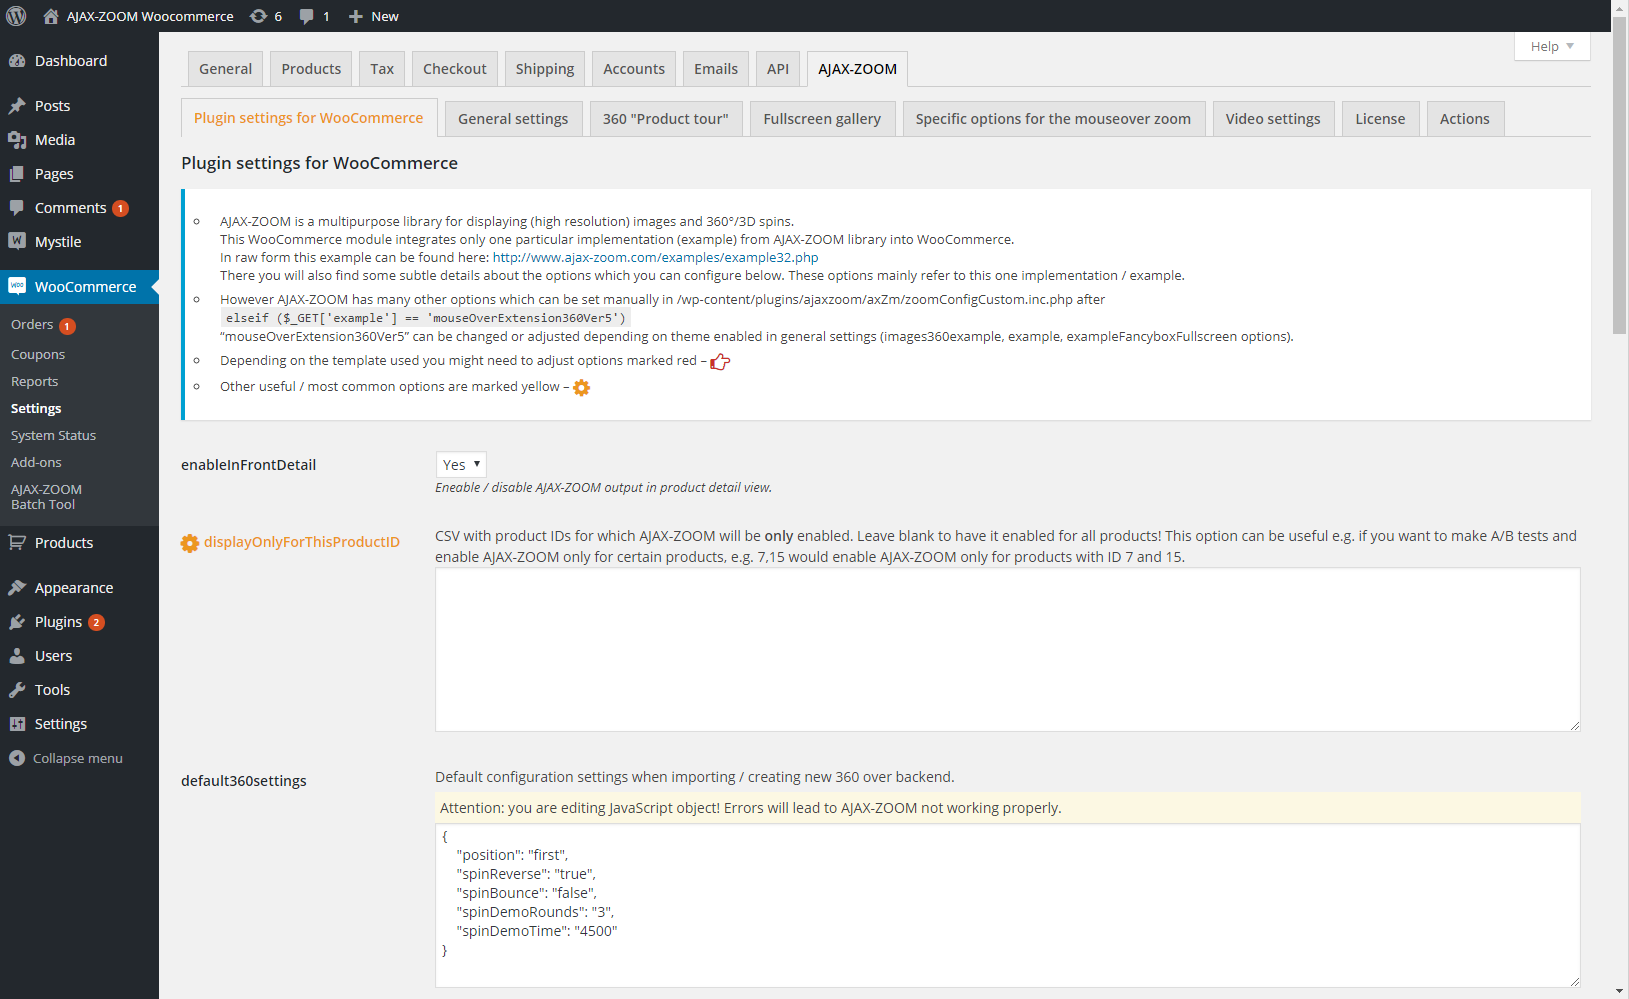Open the Actions subtab
This screenshot has height=999, width=1629.
1465,119
